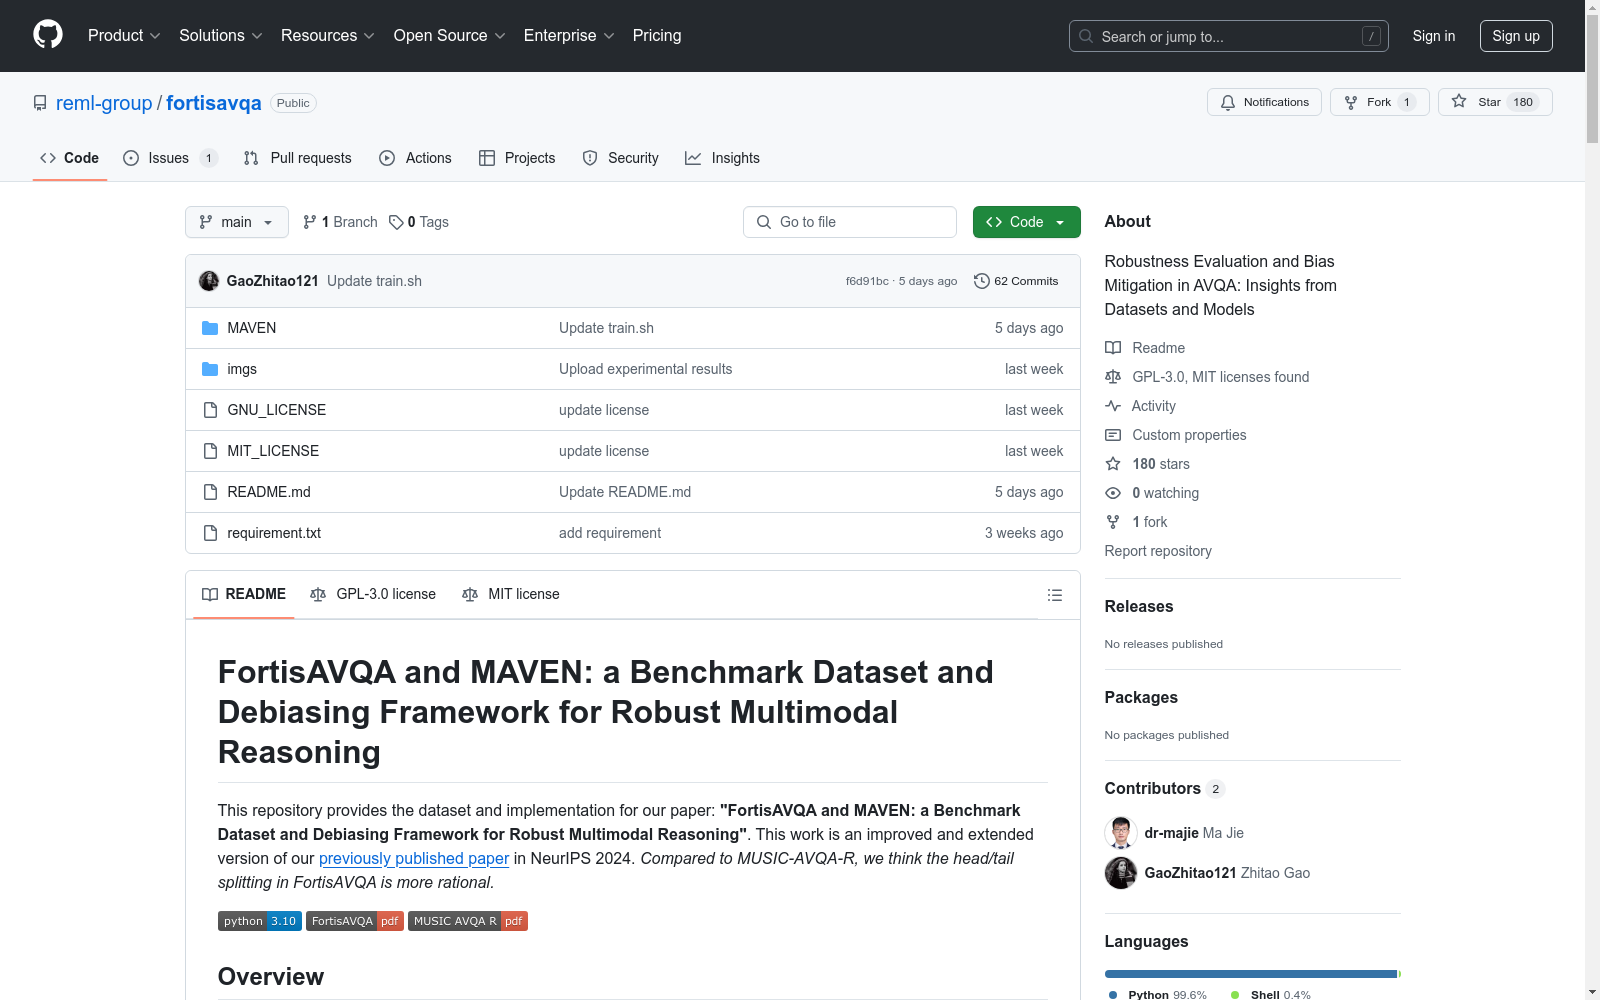Fork the repository
This screenshot has height=1000, width=1600.
pyautogui.click(x=1380, y=102)
